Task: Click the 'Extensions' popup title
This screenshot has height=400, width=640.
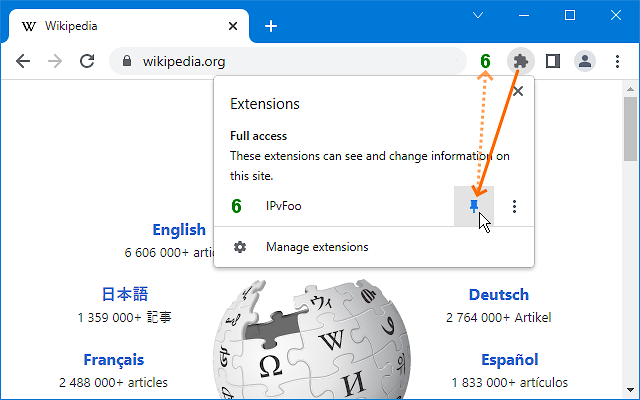Action: click(265, 104)
